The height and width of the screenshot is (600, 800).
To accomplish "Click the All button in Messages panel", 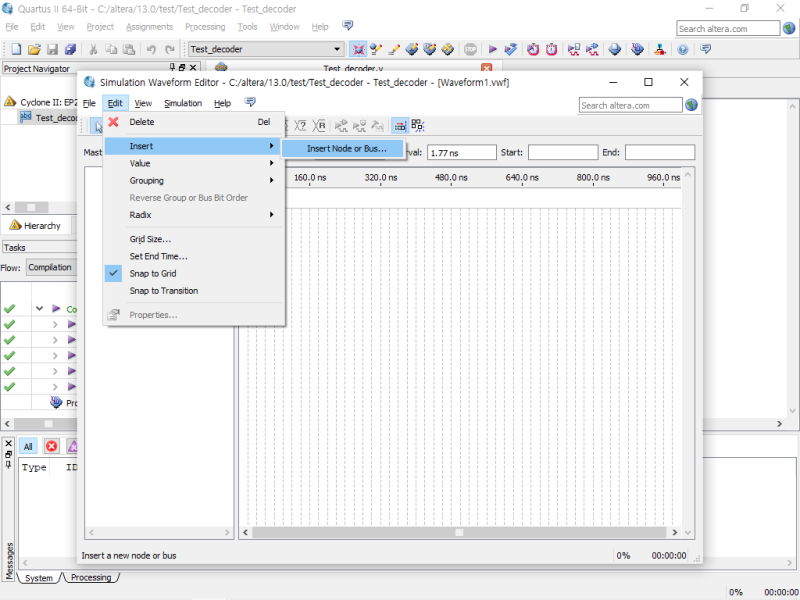I will point(29,446).
